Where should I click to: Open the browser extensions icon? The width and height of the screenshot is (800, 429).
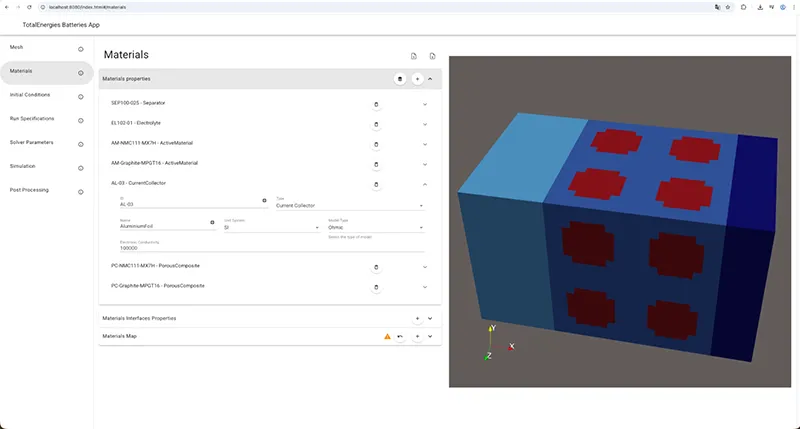[x=743, y=7]
